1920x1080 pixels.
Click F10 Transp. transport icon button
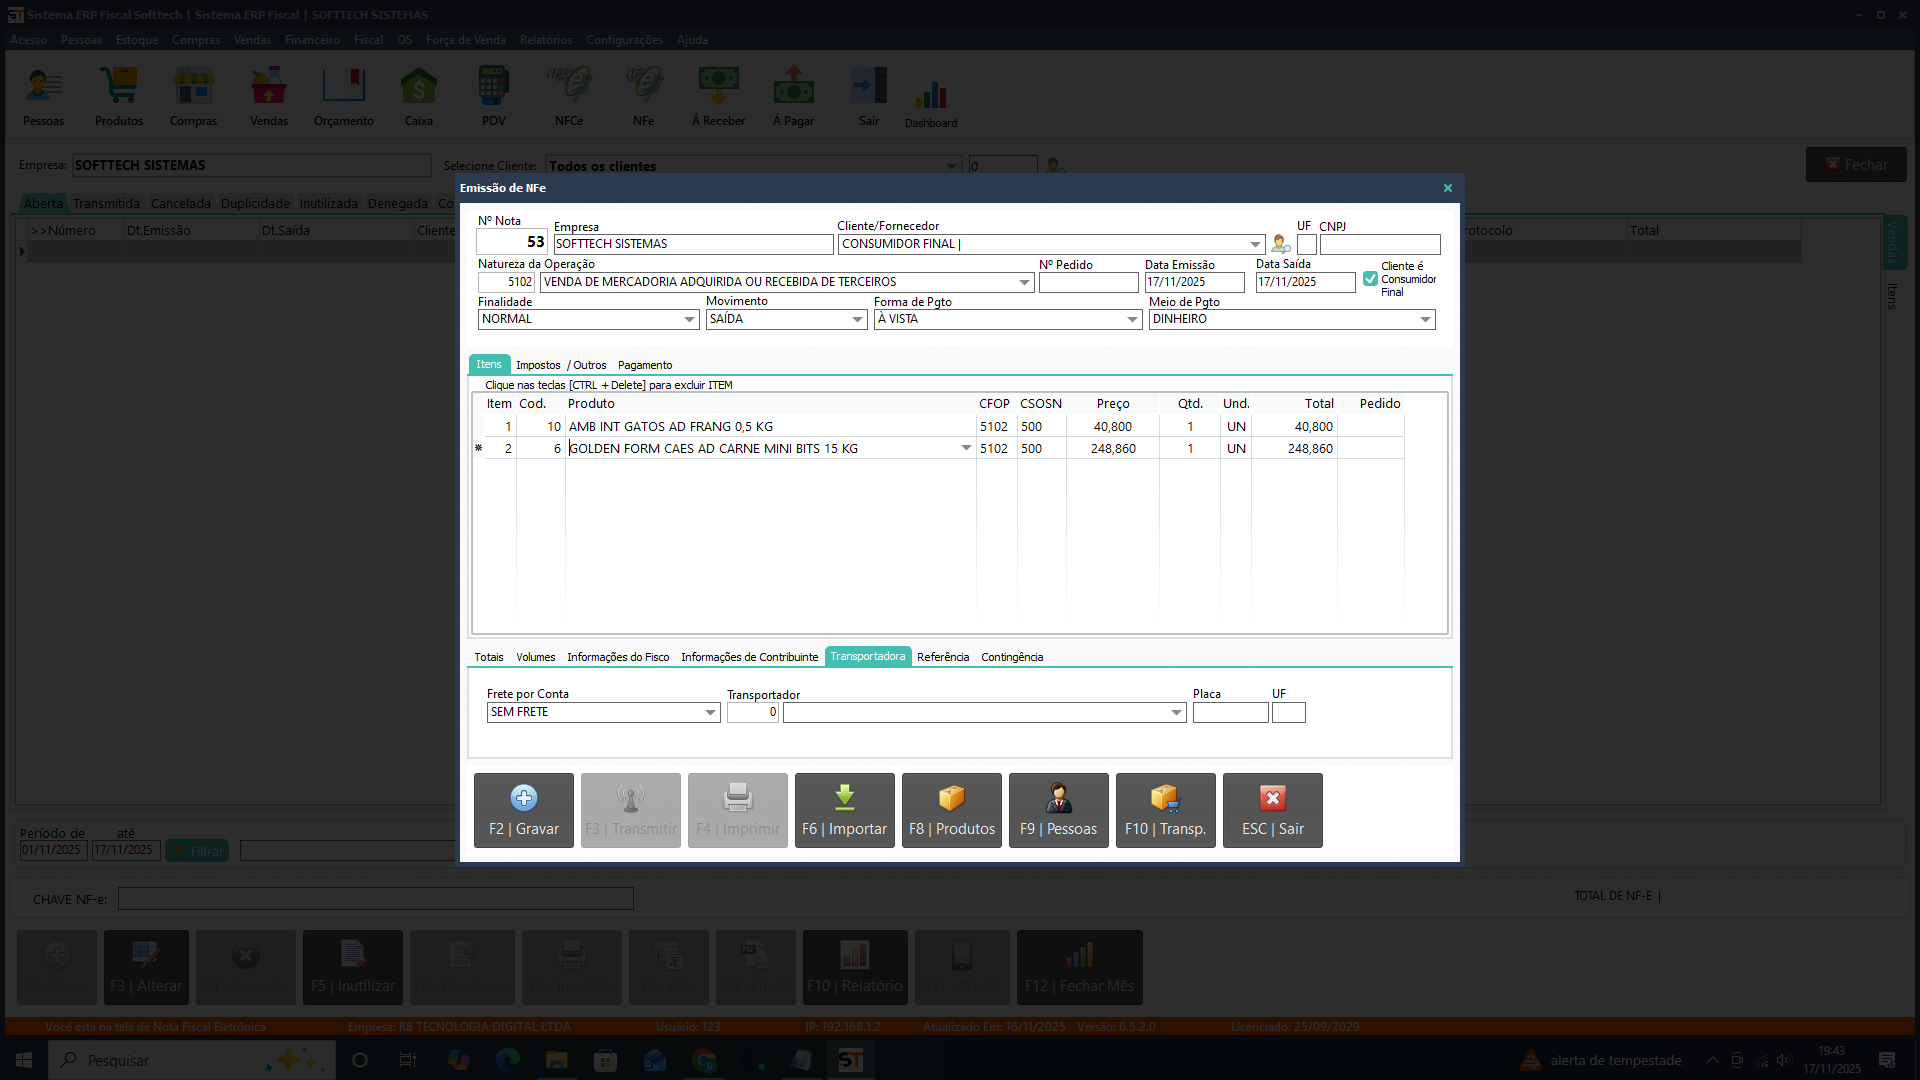point(1165,809)
